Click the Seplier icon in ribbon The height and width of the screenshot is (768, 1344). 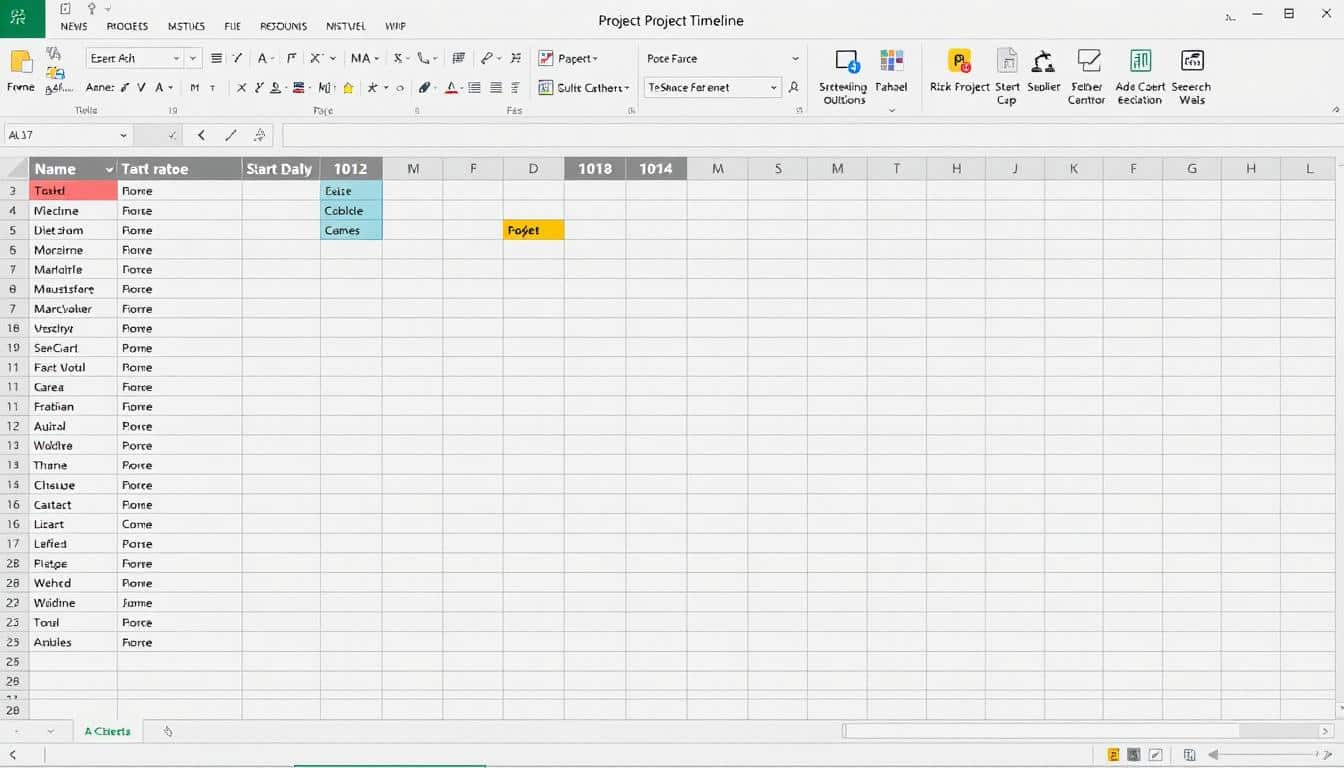point(1043,62)
